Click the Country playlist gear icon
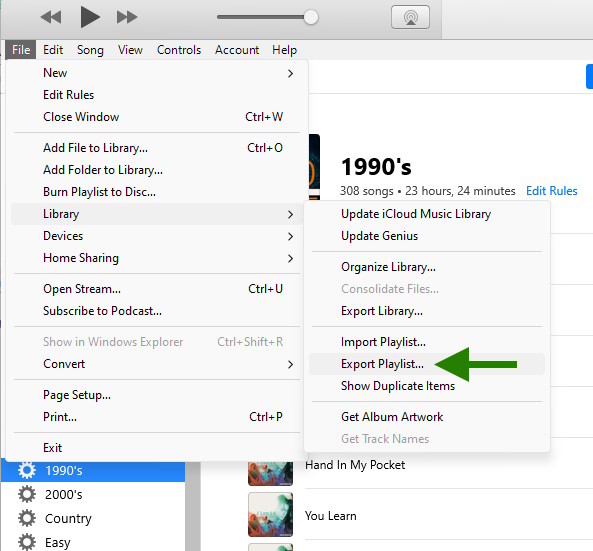 (x=27, y=518)
